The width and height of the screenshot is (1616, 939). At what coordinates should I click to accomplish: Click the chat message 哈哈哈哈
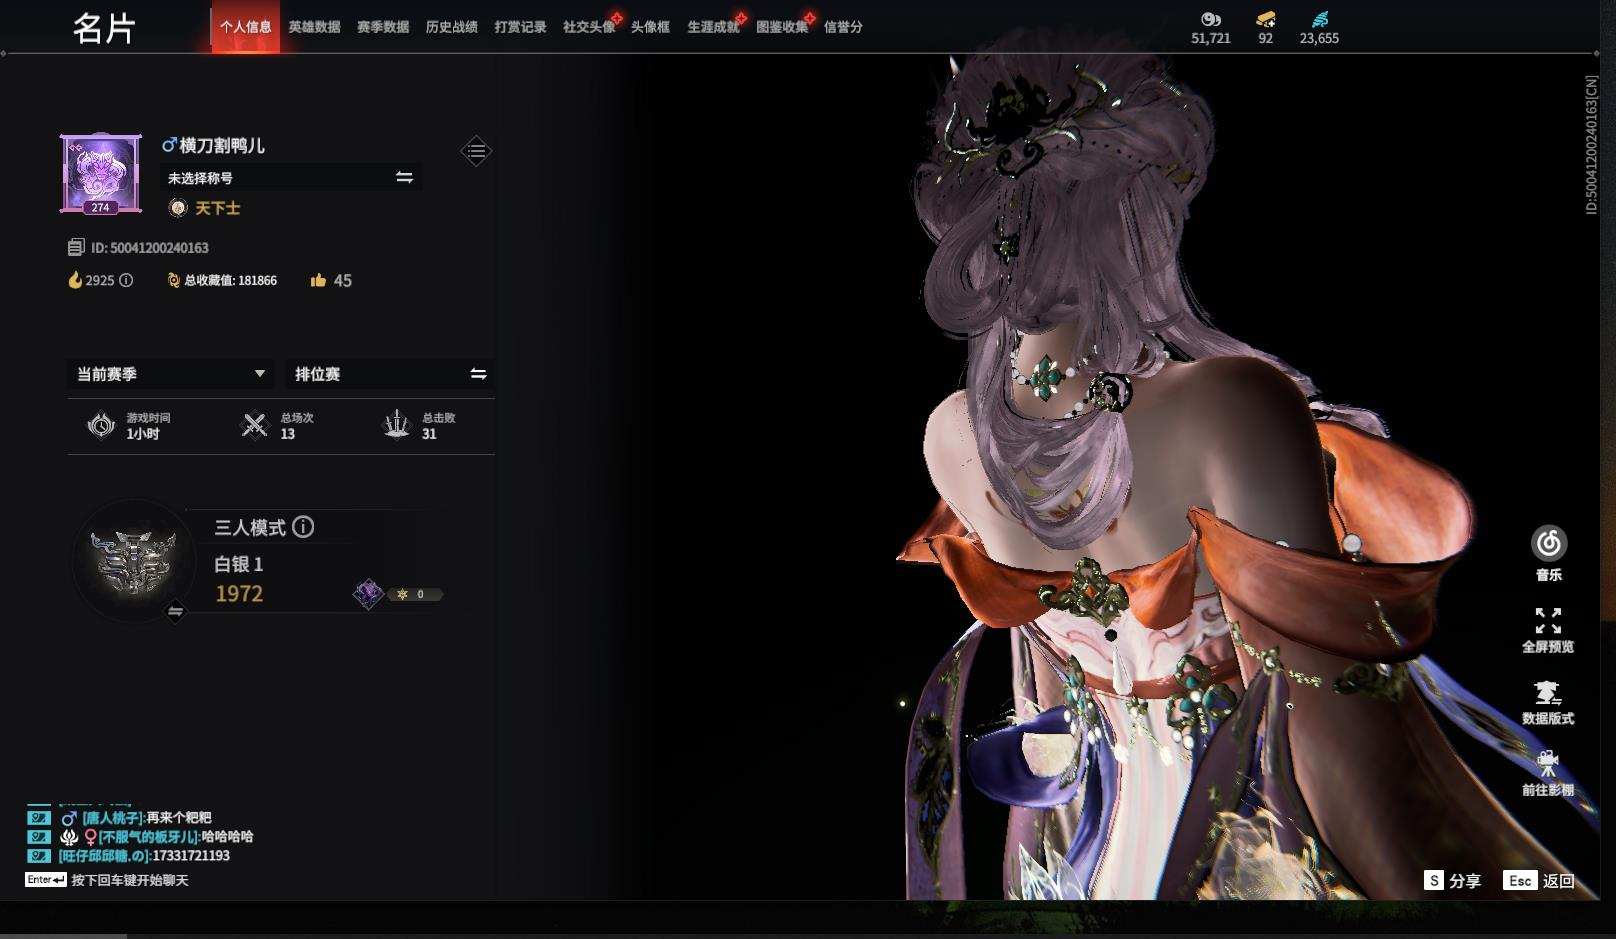coord(227,837)
